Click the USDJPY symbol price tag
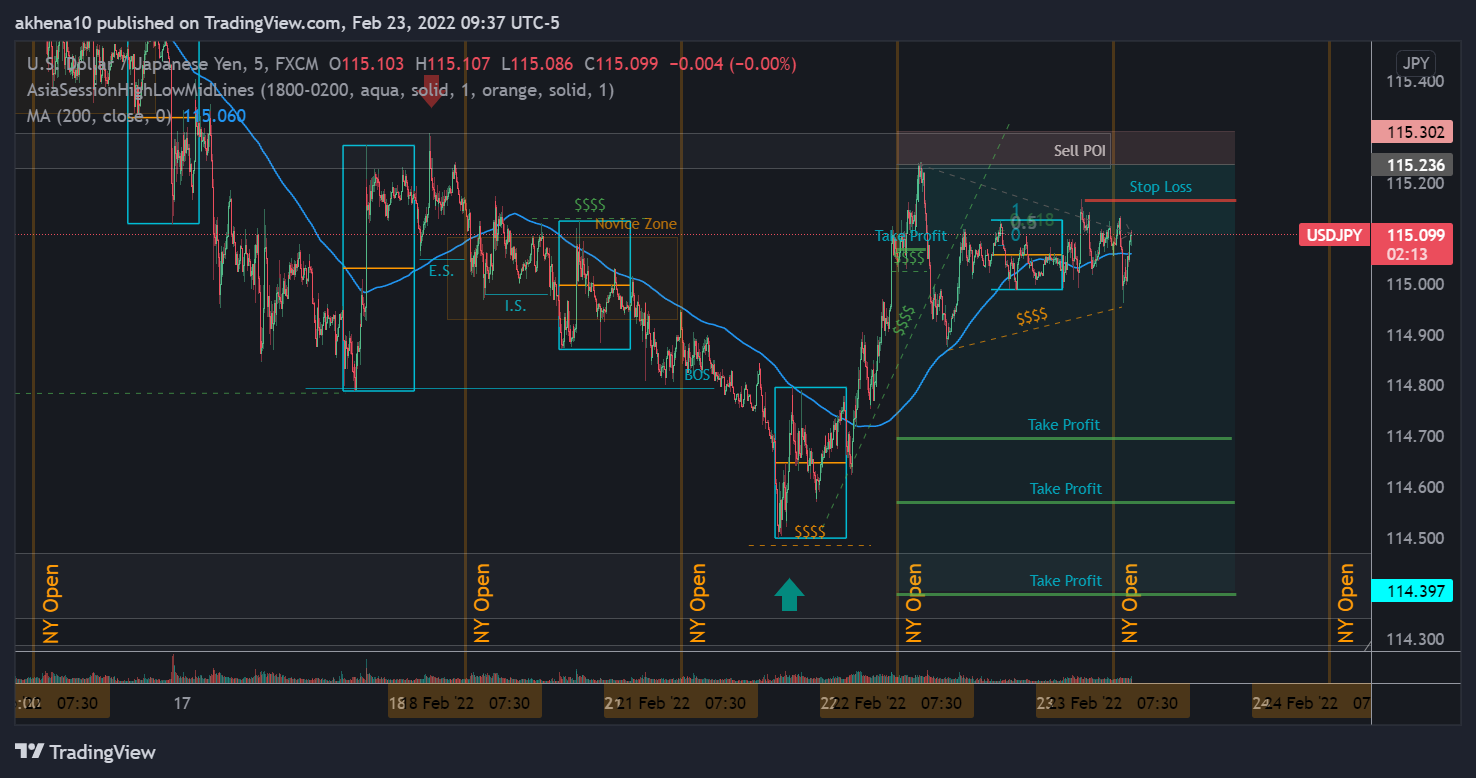 [1335, 235]
